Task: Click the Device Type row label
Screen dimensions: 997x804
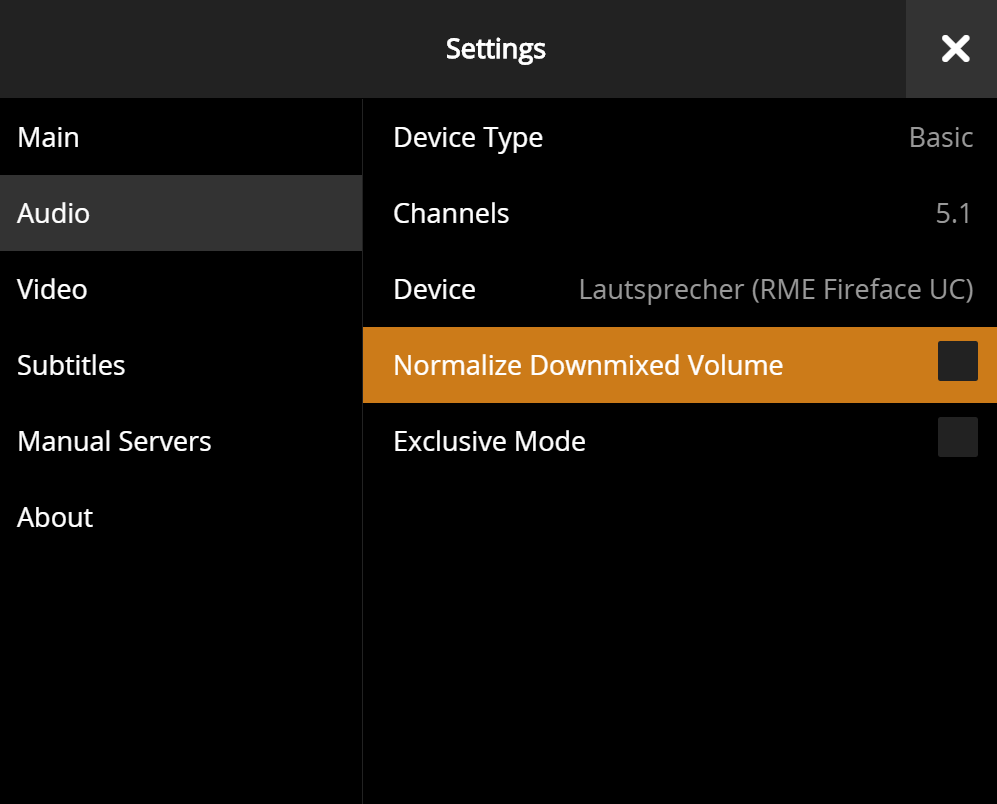Action: 468,137
